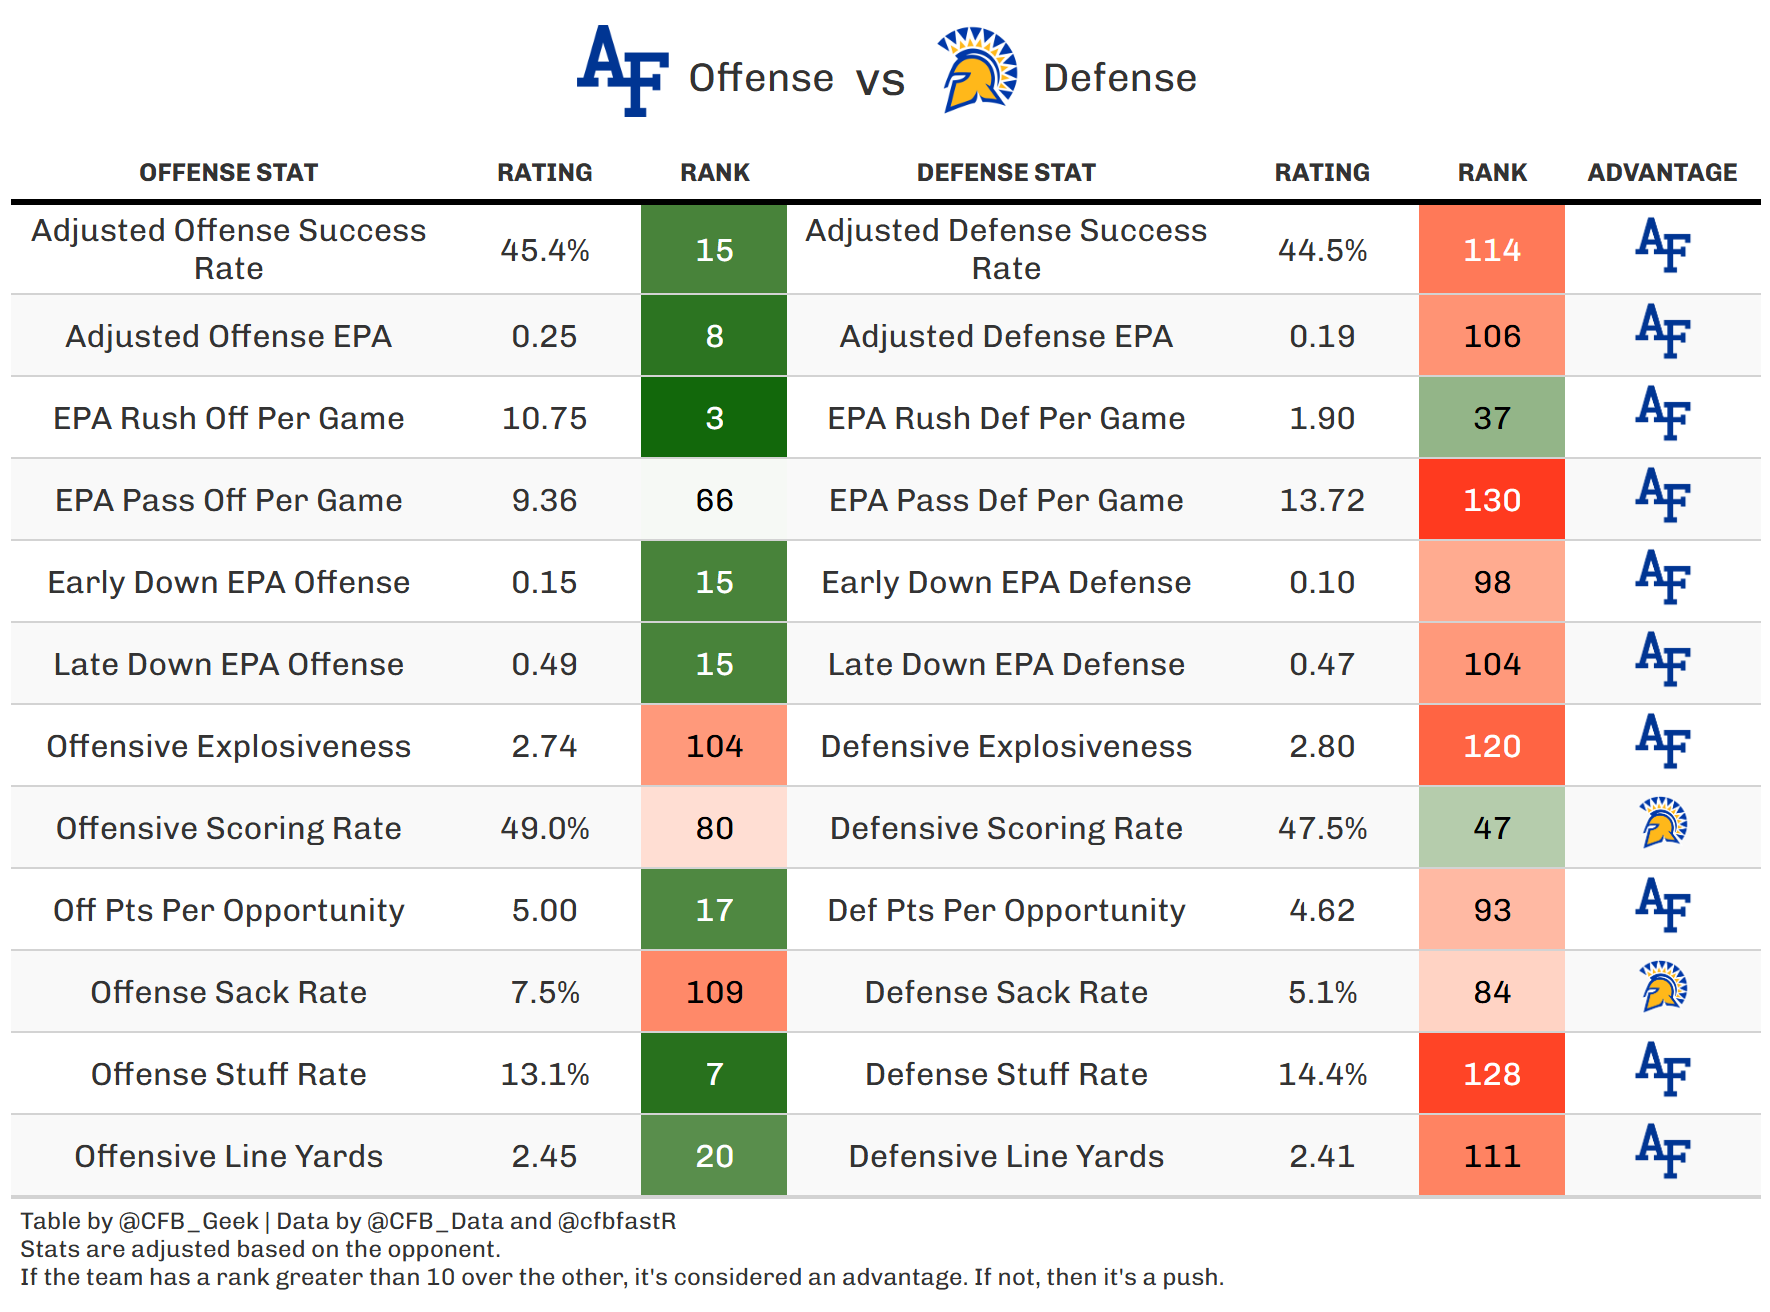Click the advantage logo in the EPA Pass Off row
Image resolution: width=1770 pixels, height=1312 pixels.
click(1662, 495)
